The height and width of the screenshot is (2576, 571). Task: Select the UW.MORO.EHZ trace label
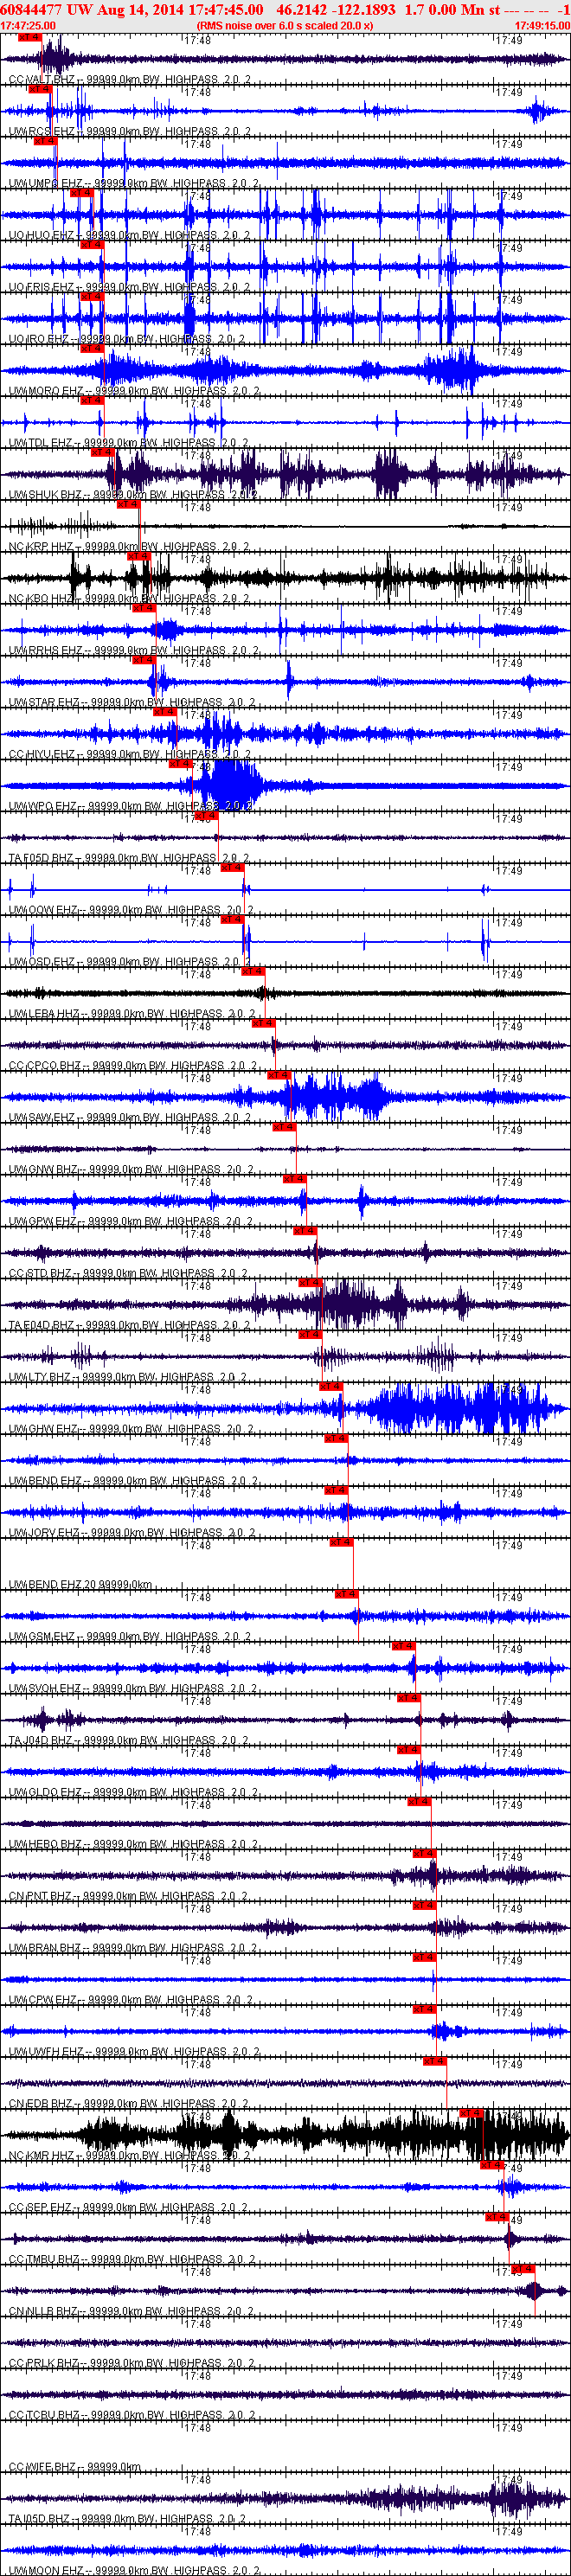coord(134,391)
